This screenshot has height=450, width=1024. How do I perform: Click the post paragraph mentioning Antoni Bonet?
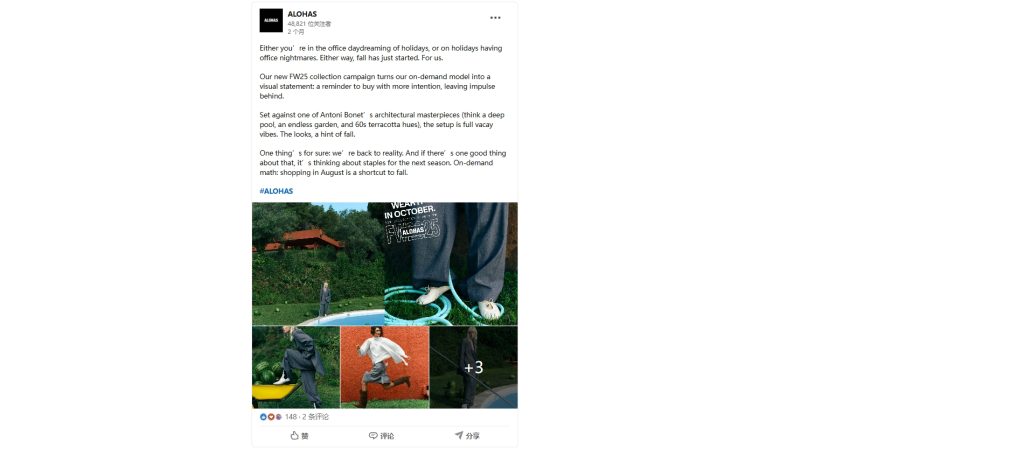[382, 124]
